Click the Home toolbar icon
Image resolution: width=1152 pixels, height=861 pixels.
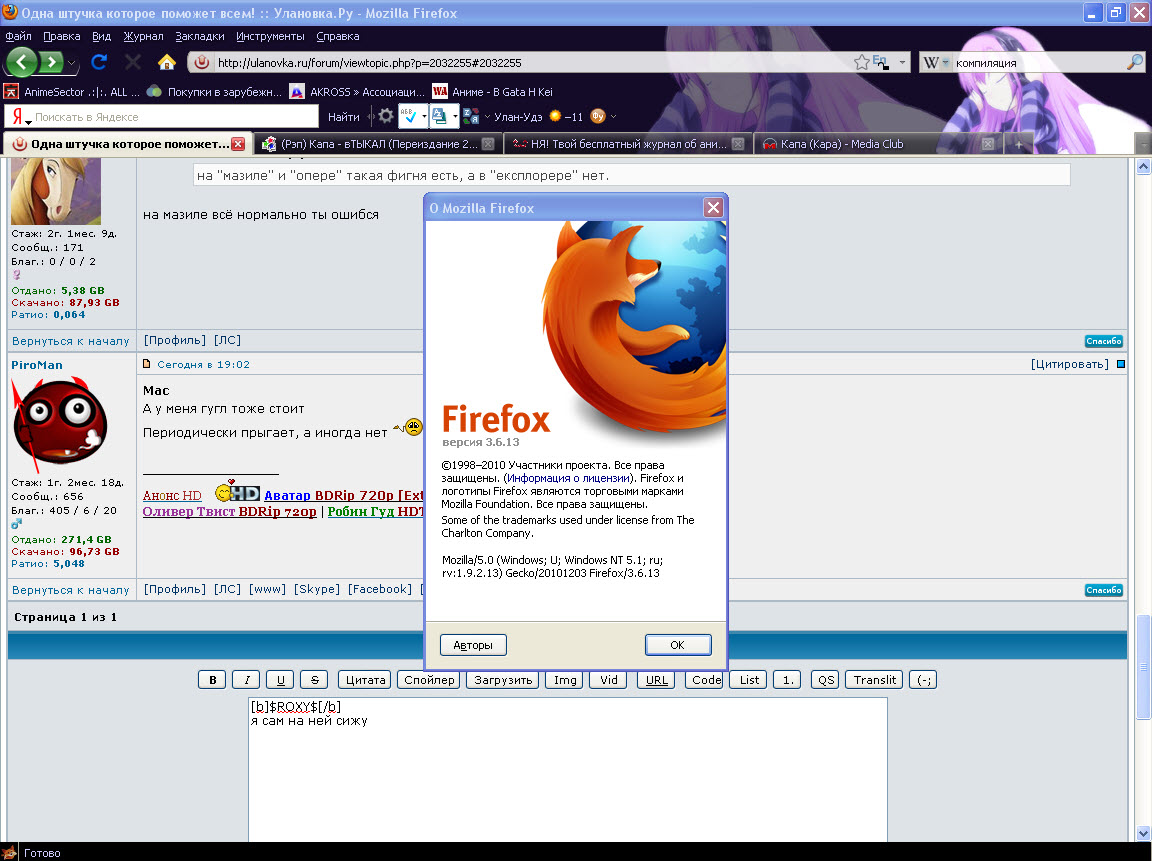[x=166, y=62]
